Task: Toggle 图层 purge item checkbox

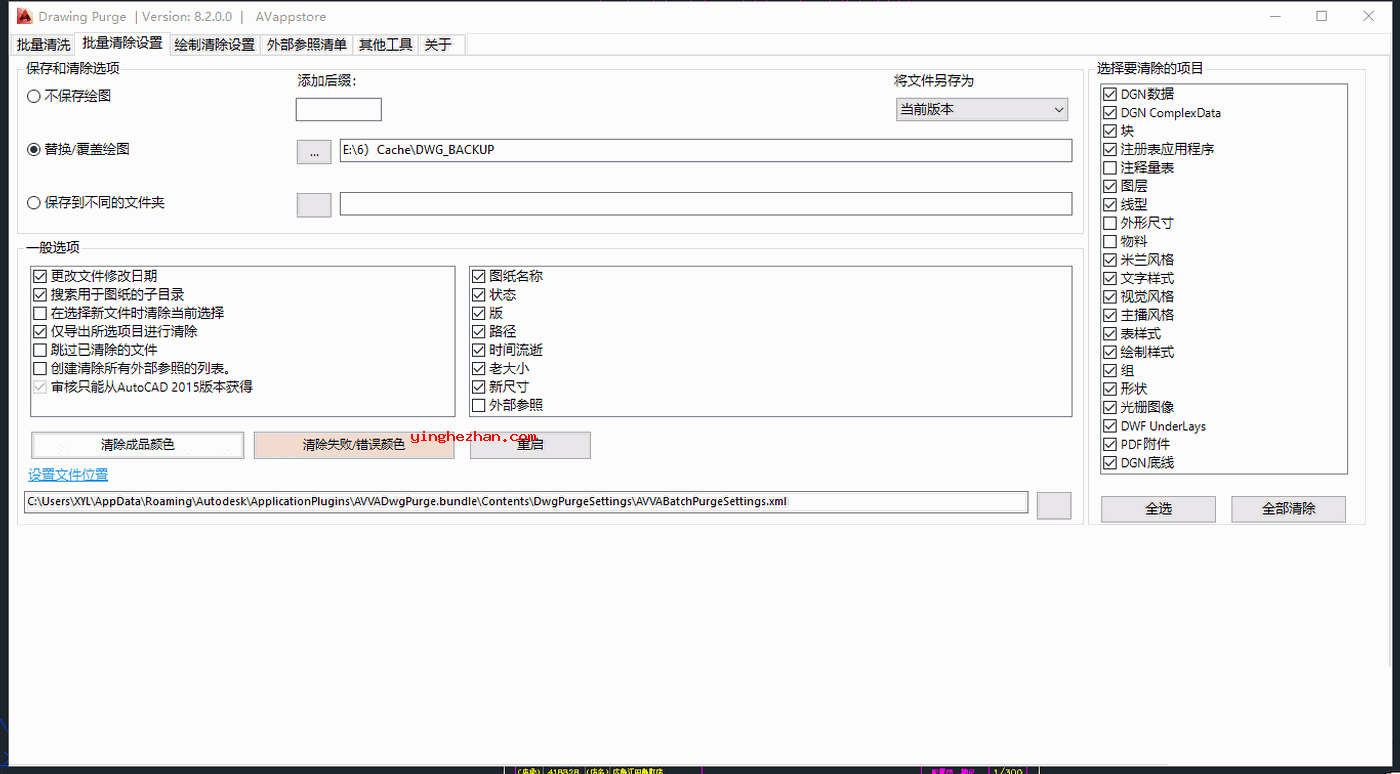Action: (x=1110, y=186)
